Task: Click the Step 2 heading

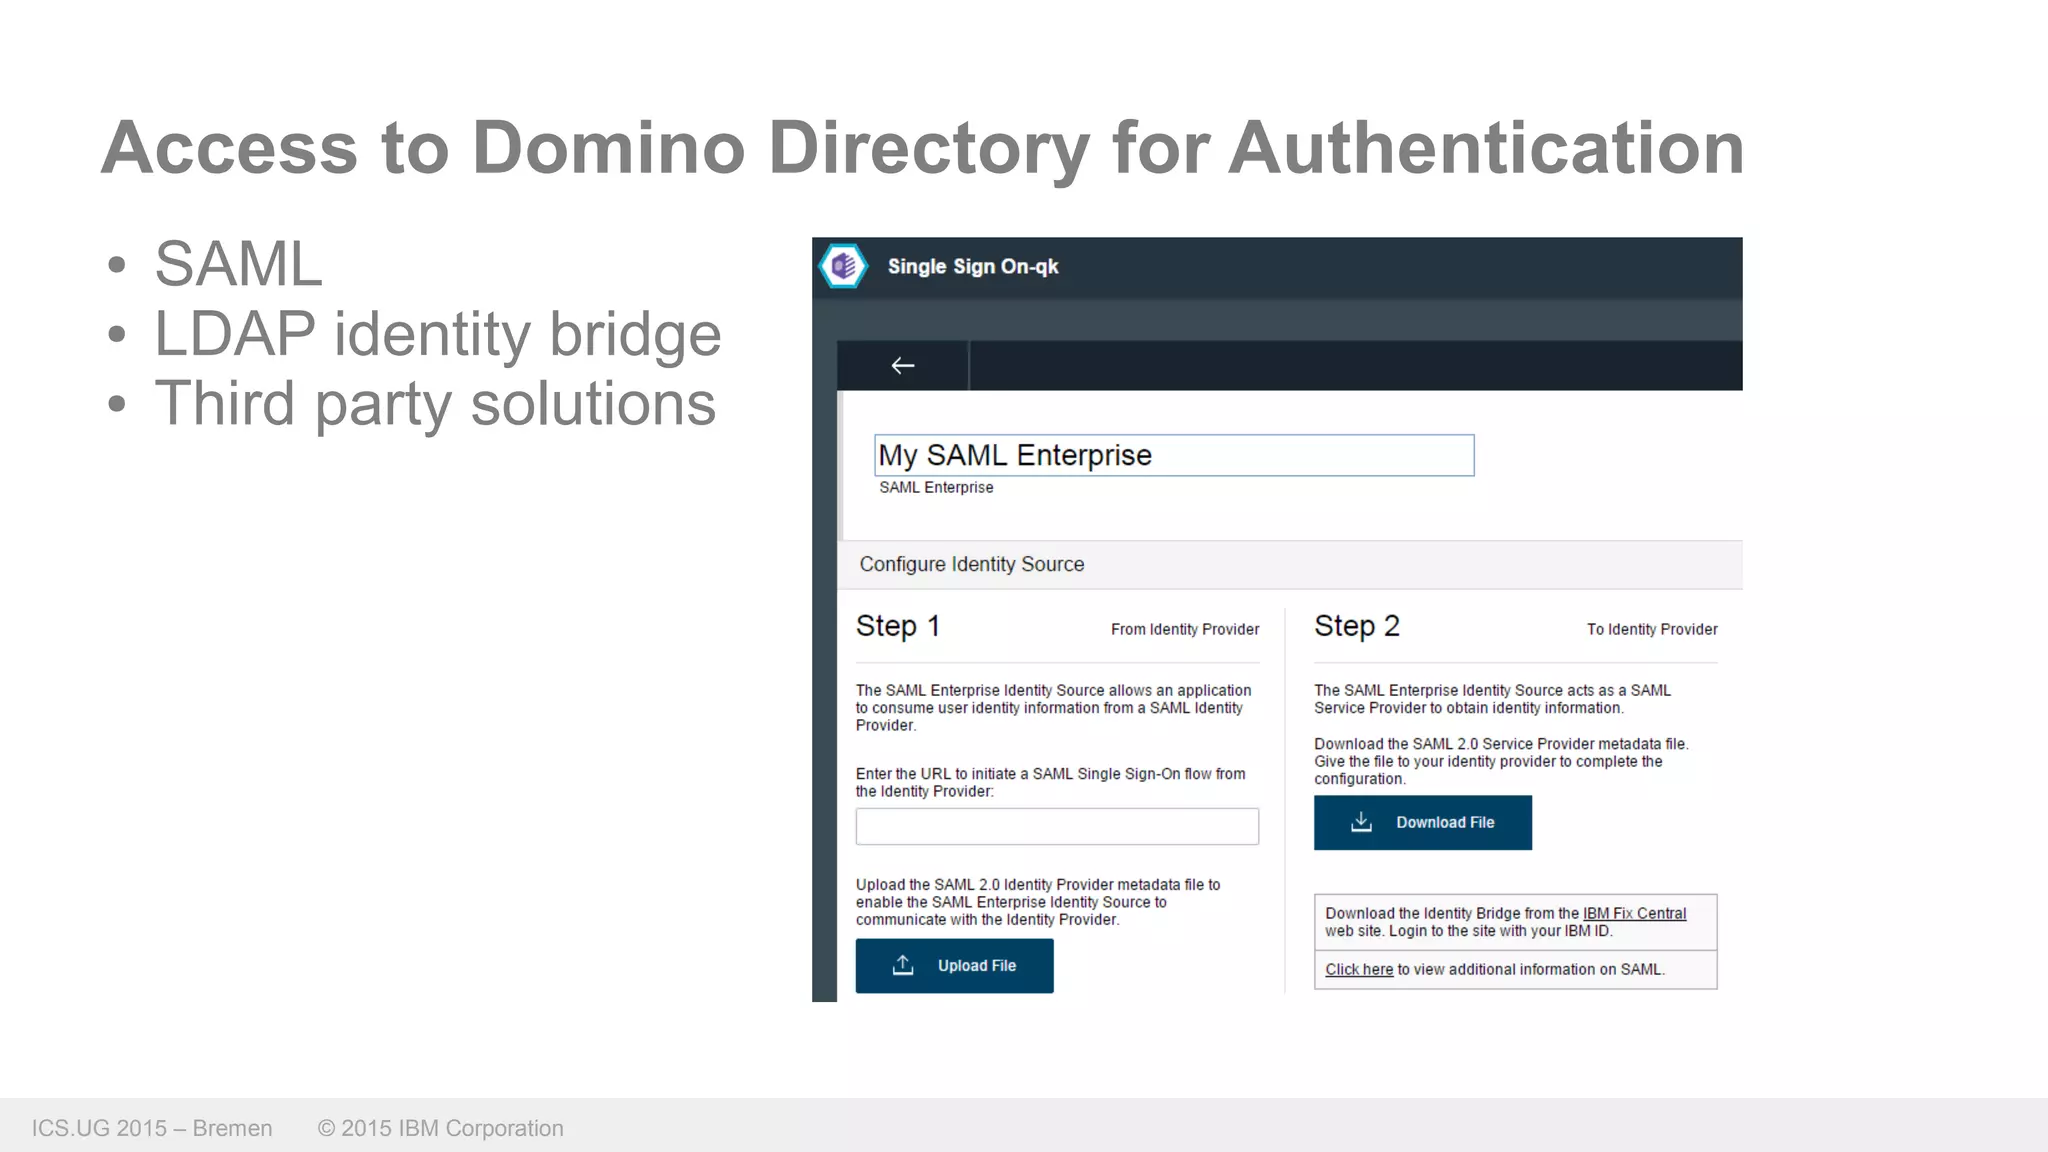Action: [1357, 626]
